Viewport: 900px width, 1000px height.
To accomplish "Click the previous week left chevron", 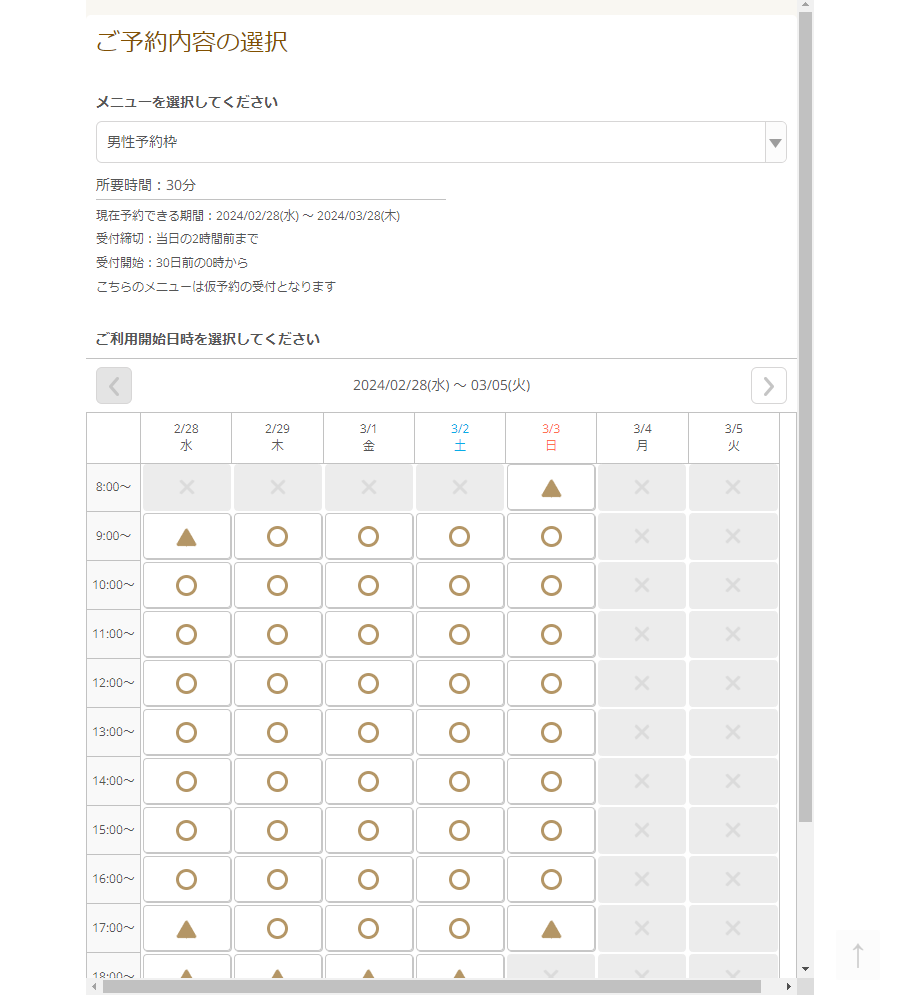I will (x=114, y=386).
